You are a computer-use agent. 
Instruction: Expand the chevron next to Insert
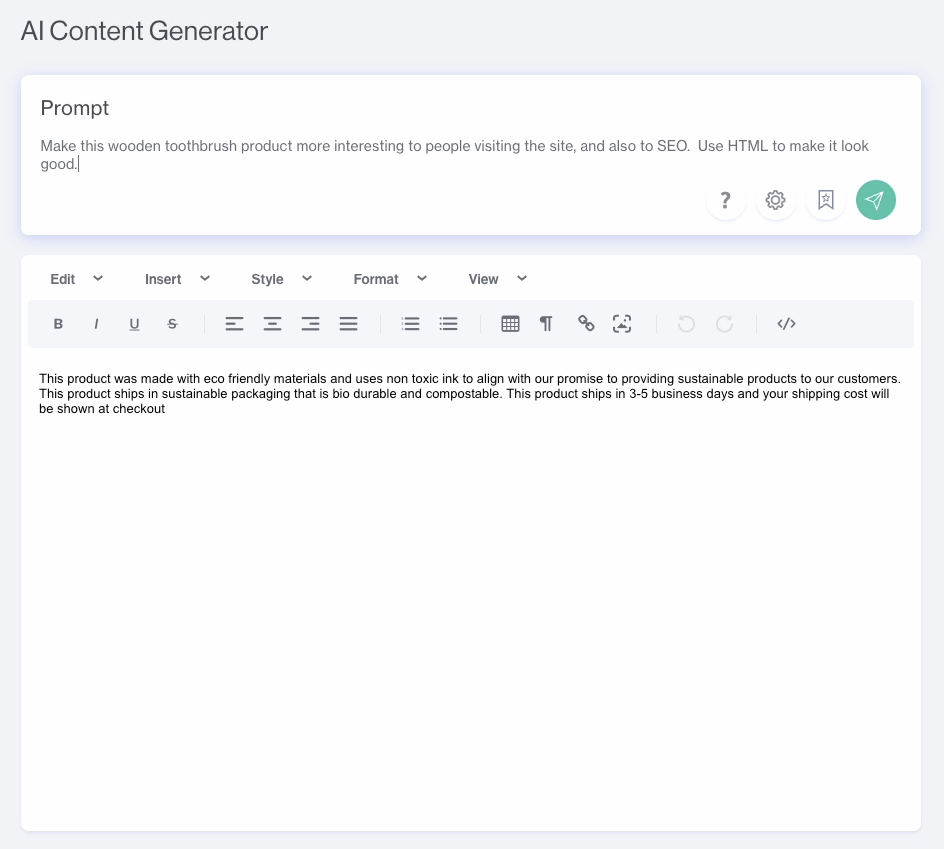(x=205, y=278)
